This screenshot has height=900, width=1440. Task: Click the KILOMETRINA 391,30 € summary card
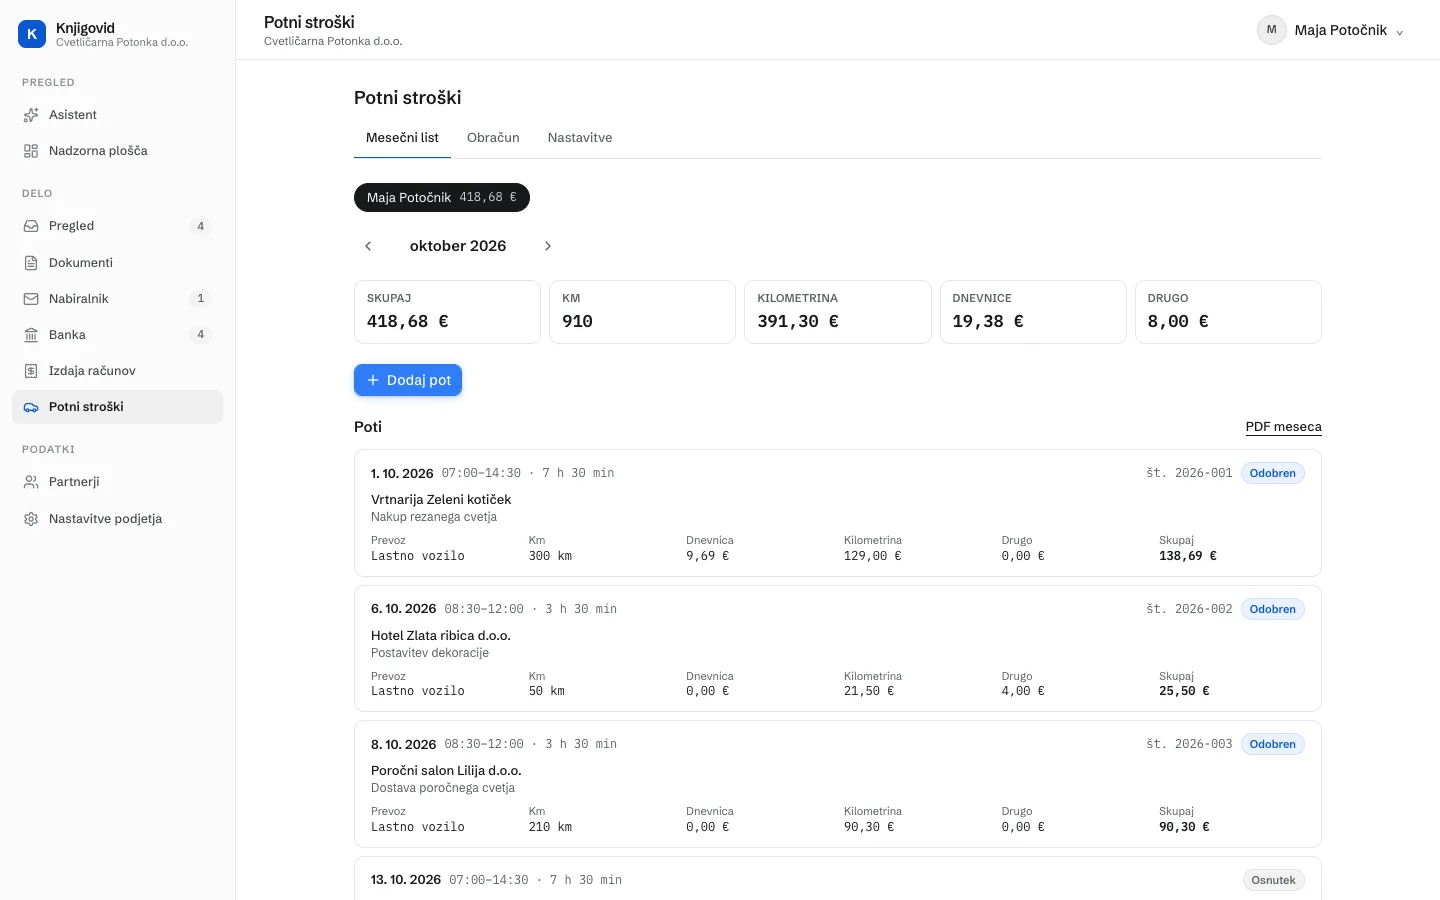click(838, 312)
